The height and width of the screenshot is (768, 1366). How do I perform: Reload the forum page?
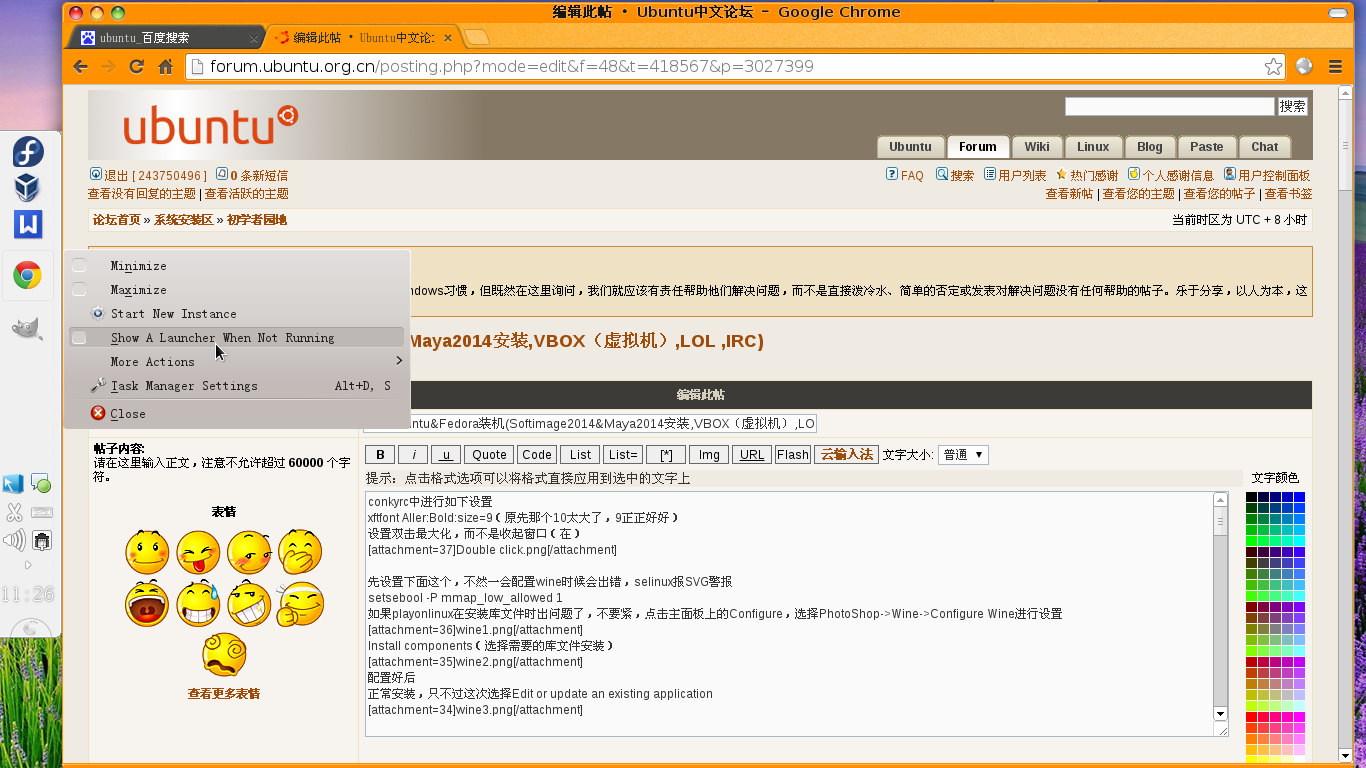[x=137, y=66]
